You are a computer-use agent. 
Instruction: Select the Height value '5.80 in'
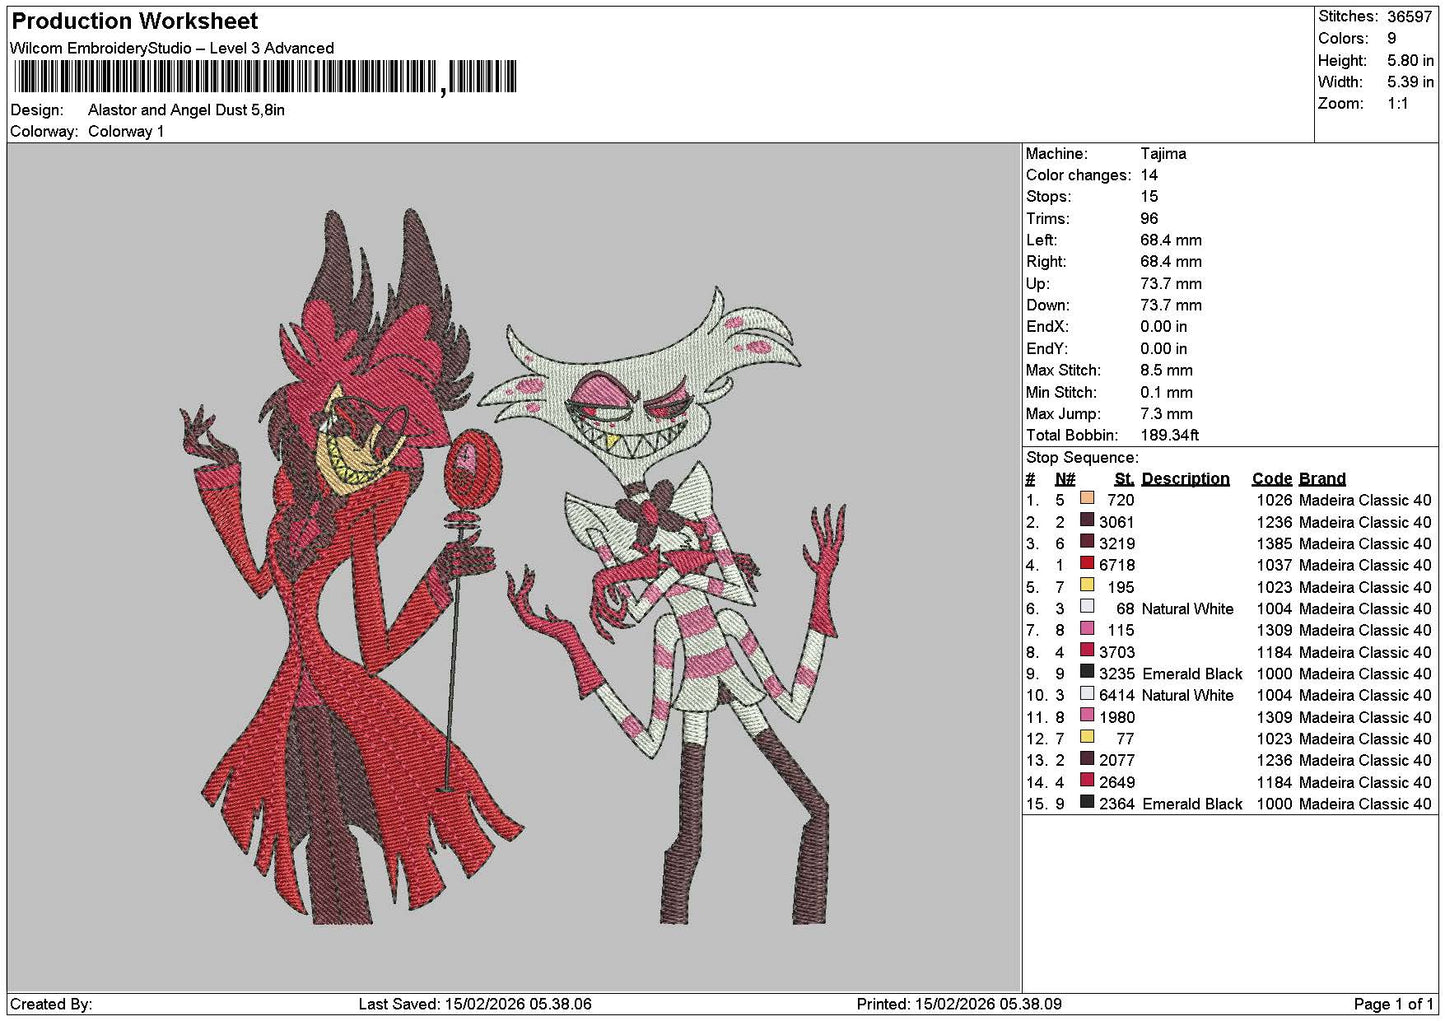pyautogui.click(x=1410, y=61)
